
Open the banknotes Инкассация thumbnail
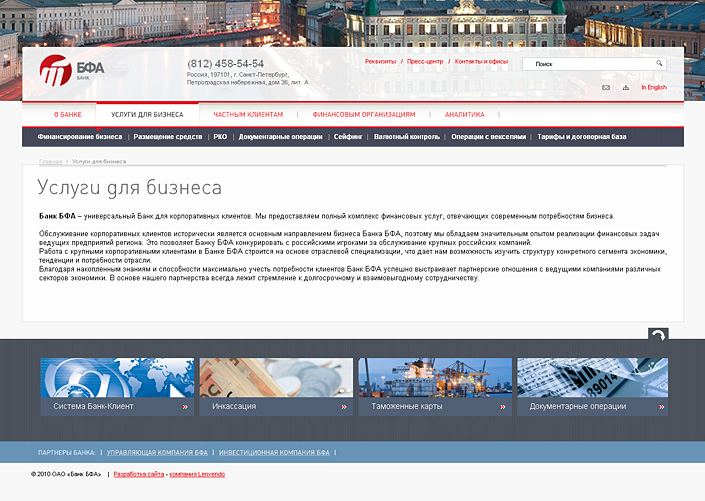click(276, 377)
